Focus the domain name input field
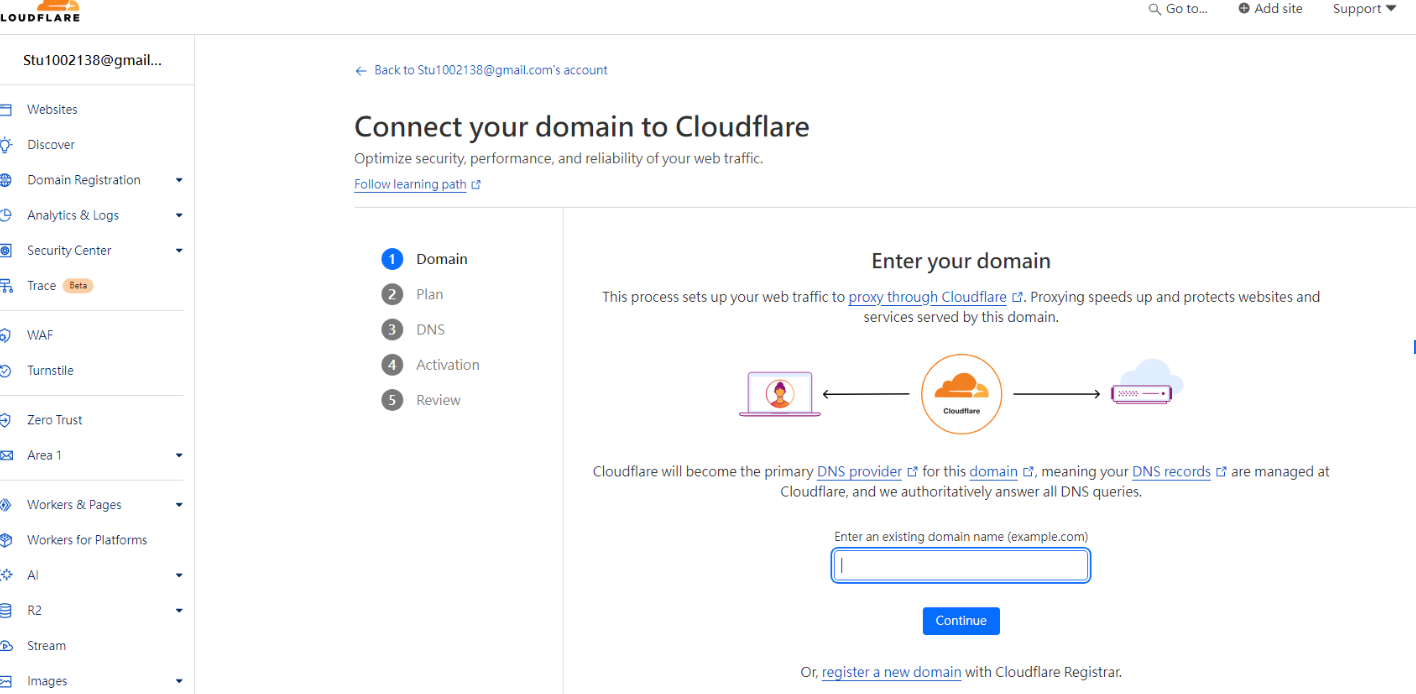The width and height of the screenshot is (1416, 694). [960, 566]
